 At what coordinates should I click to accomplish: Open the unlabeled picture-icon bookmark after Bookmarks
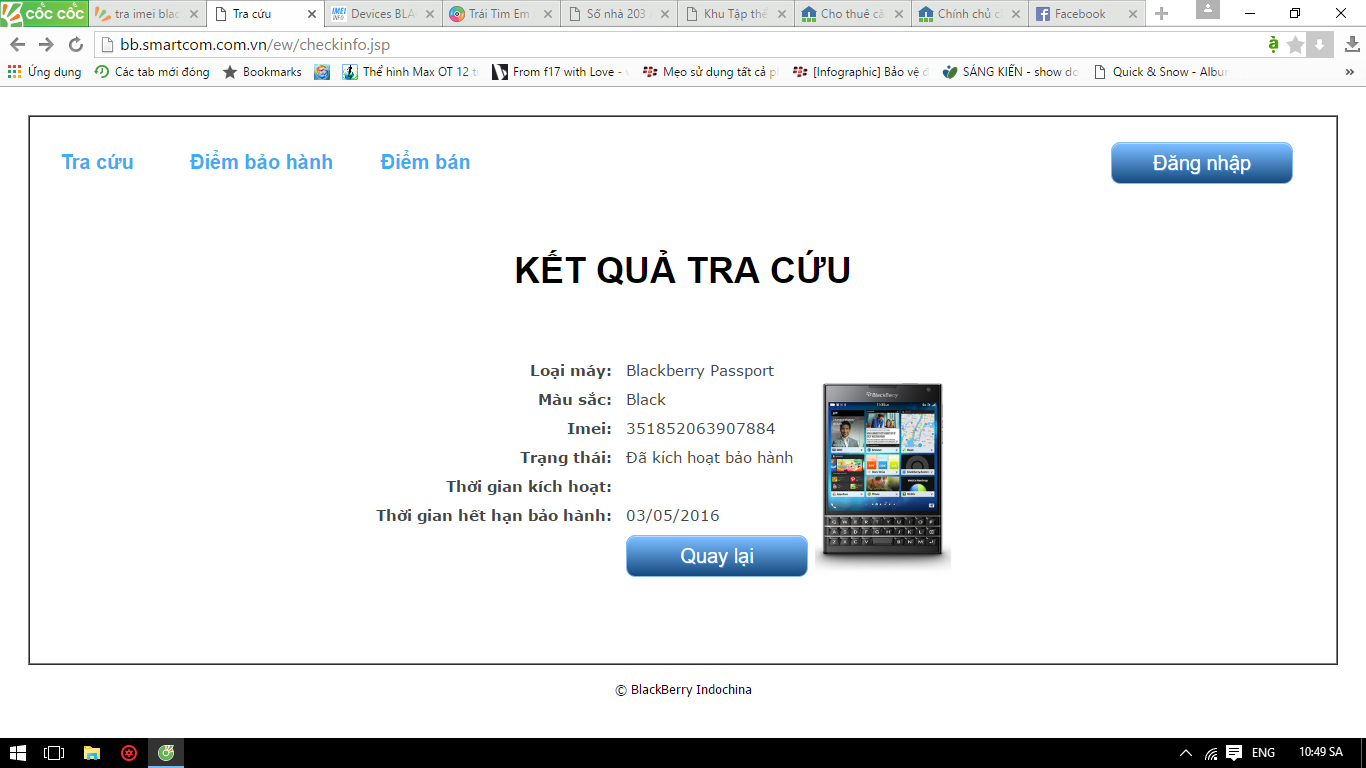click(x=322, y=72)
